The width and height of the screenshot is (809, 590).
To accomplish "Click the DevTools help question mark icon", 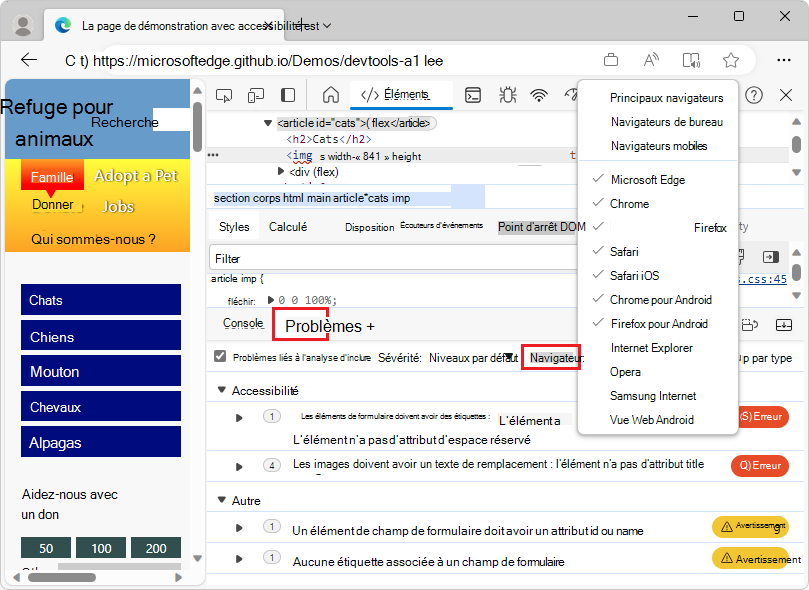I will coord(754,96).
